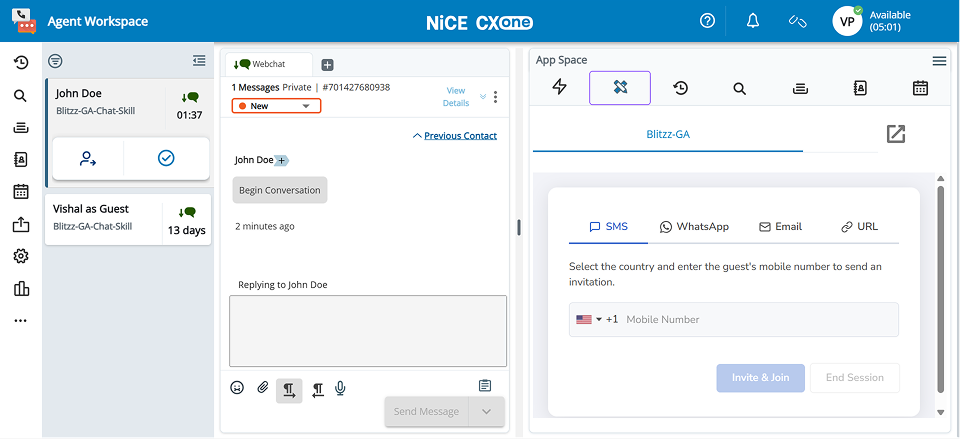This screenshot has width=960, height=439.
Task: Set left-to-right text direction
Action: pyautogui.click(x=289, y=390)
